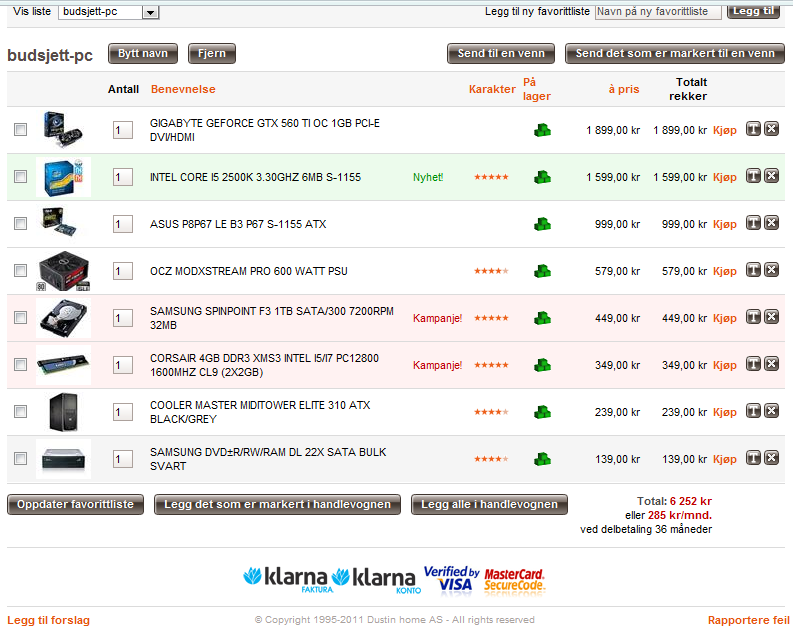Open SAMSUNG DVD±R/RW product name
Viewport: 793px width, 628px height.
coord(268,459)
